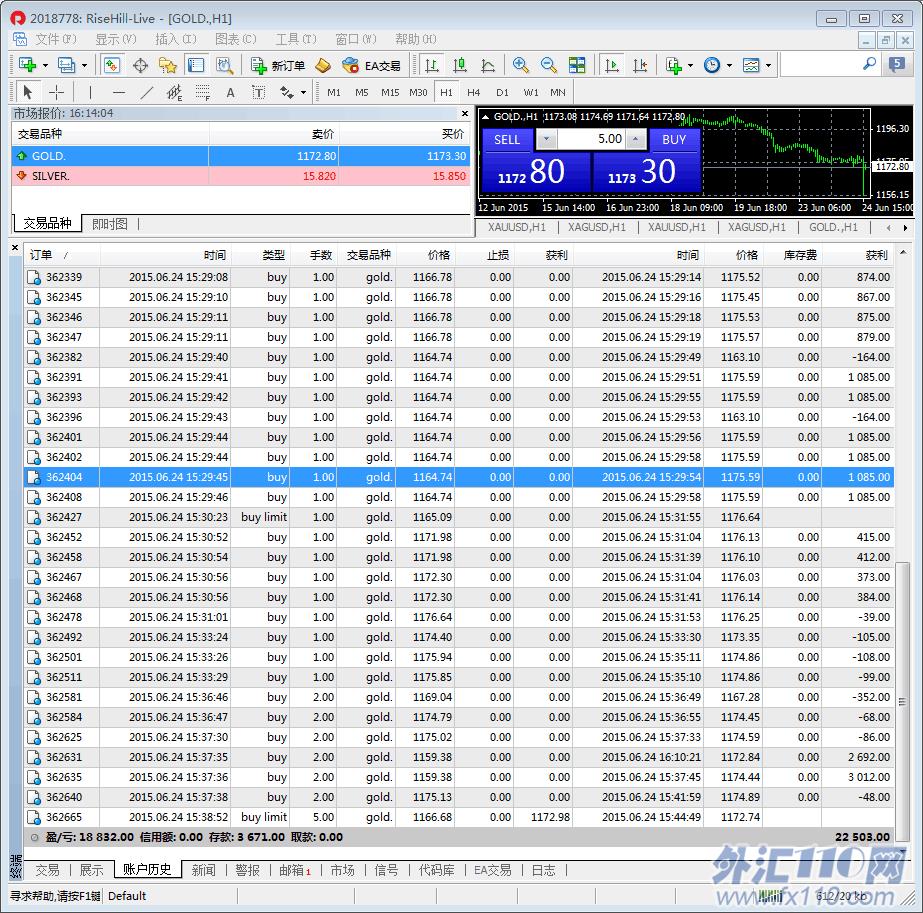The width and height of the screenshot is (923, 913).
Task: Open the 插入 menu
Action: (x=175, y=39)
